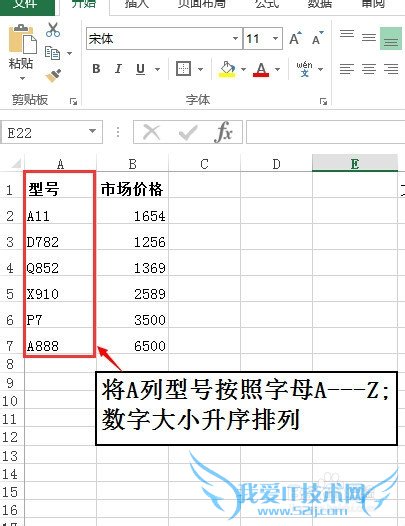Decrease font size with smaller A icon
This screenshot has height=526, width=405.
coord(317,39)
